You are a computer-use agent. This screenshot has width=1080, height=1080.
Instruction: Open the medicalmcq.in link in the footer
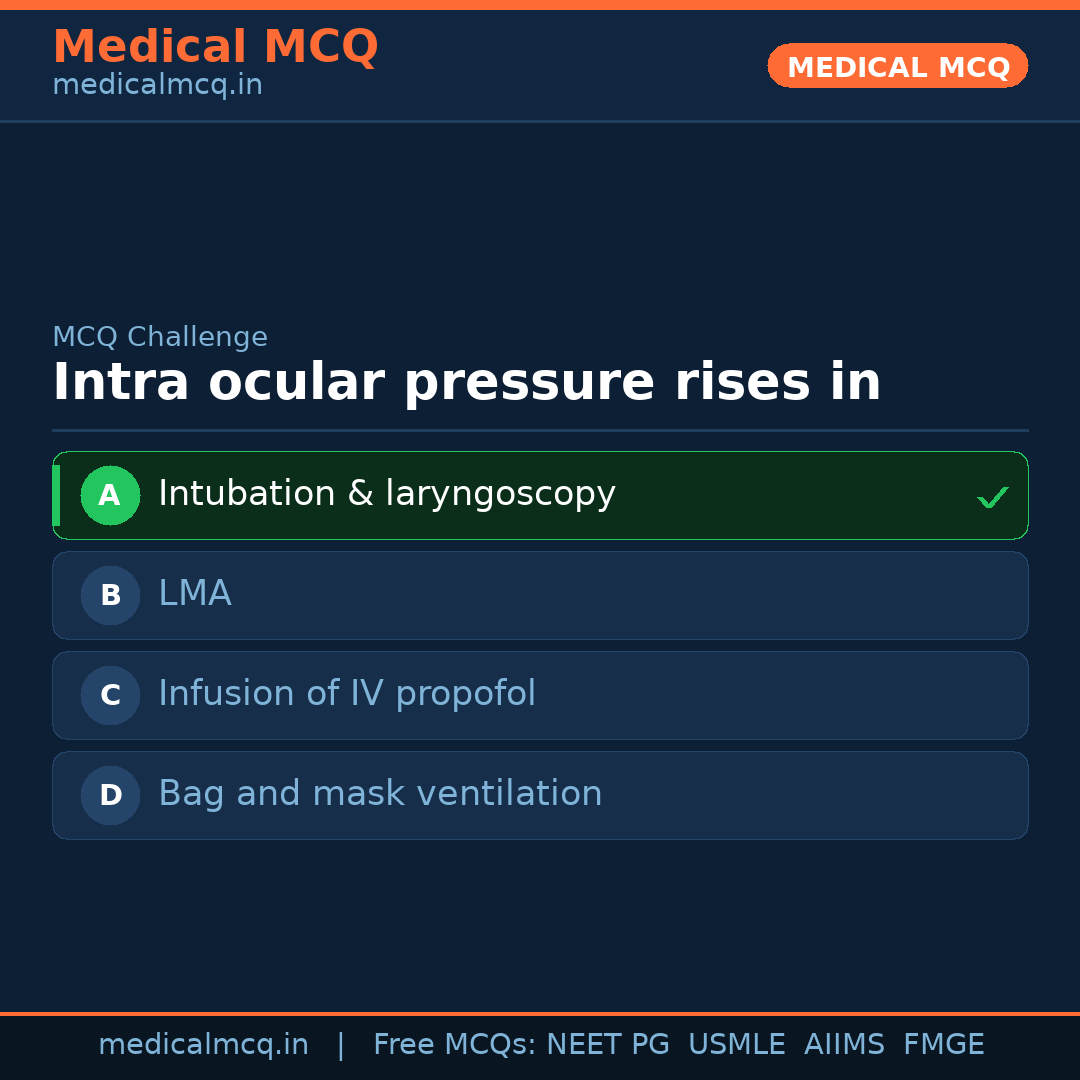click(x=203, y=1045)
